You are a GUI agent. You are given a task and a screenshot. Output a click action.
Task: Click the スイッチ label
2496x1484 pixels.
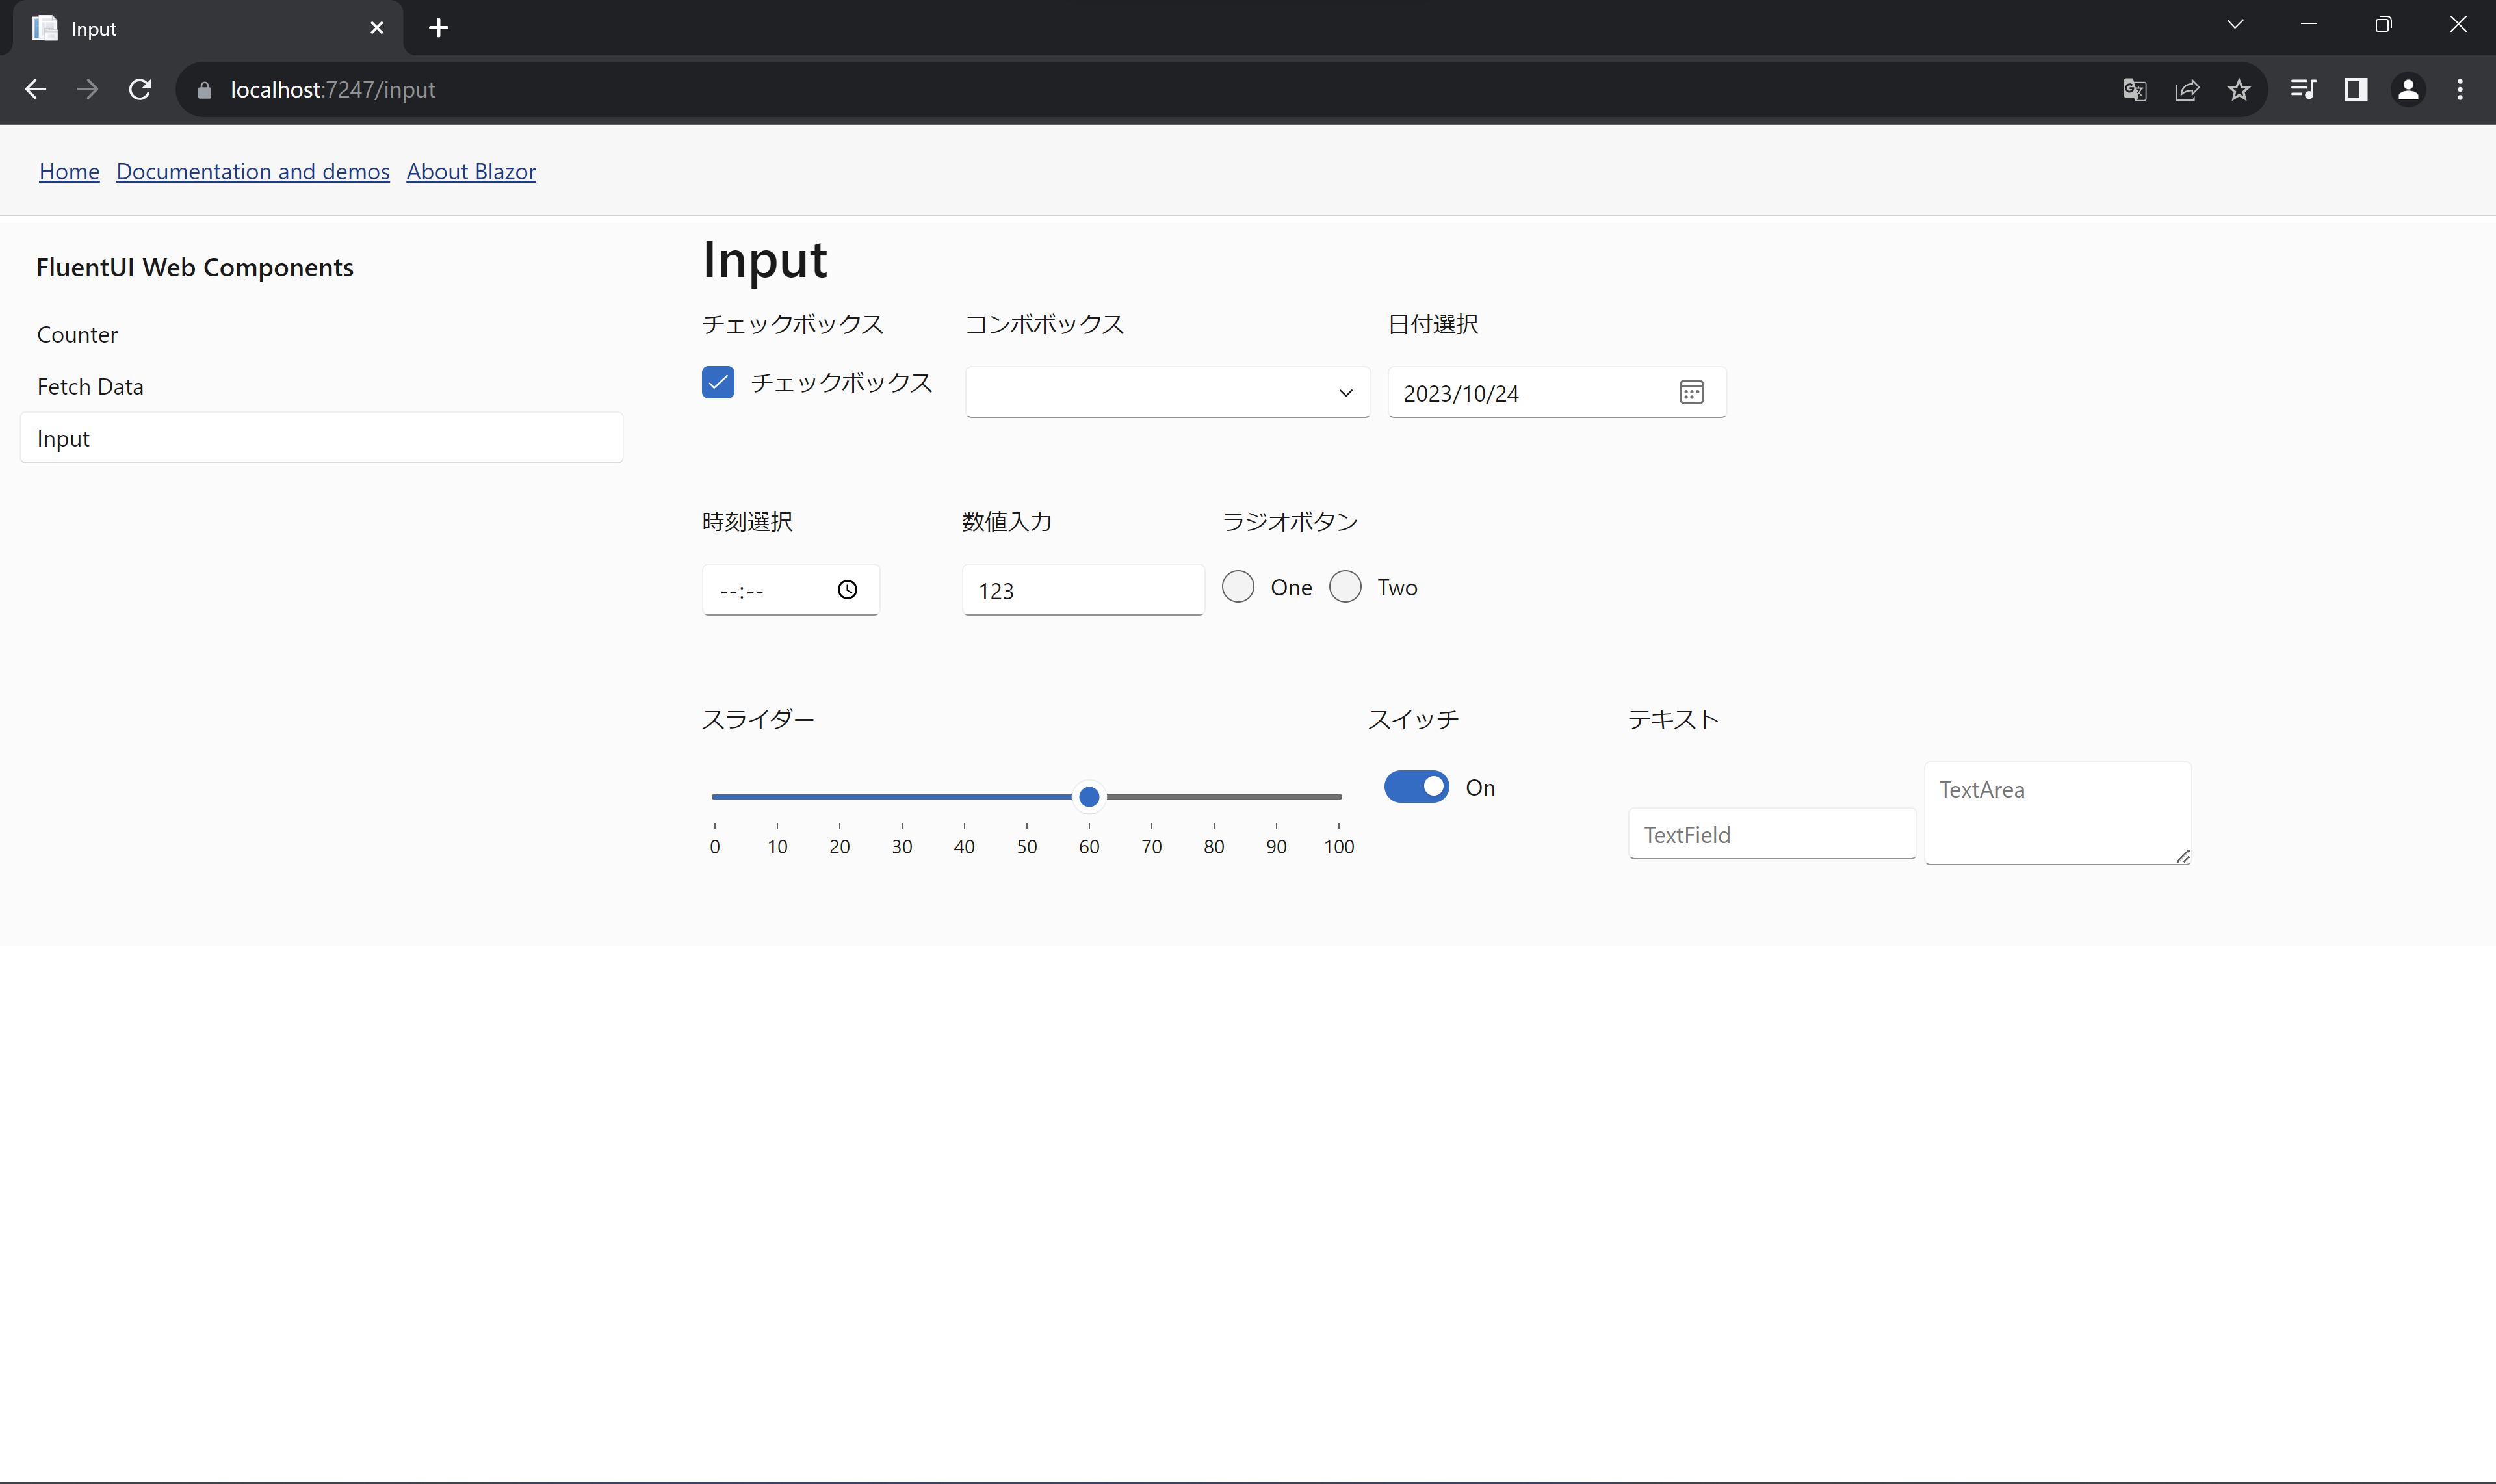[1413, 719]
